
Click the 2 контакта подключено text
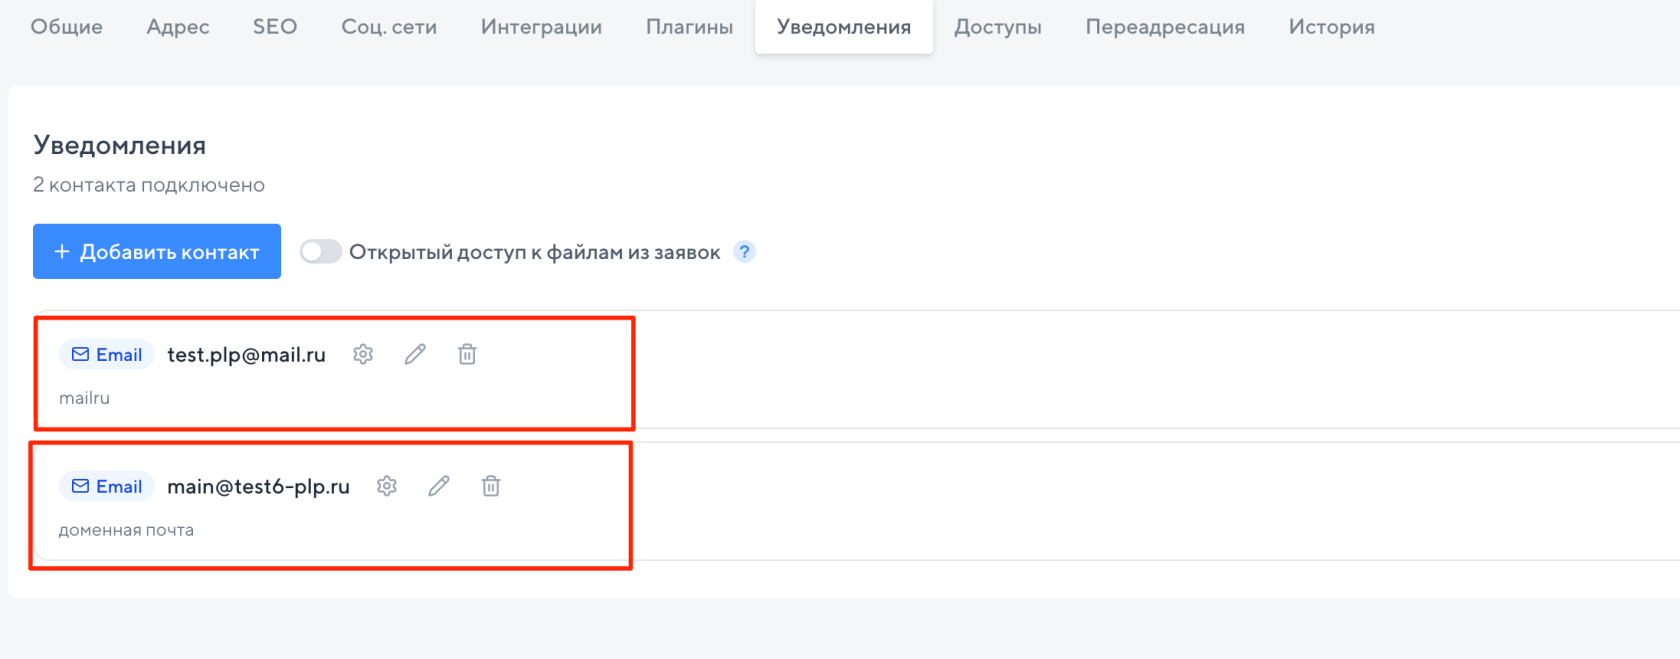click(x=149, y=185)
